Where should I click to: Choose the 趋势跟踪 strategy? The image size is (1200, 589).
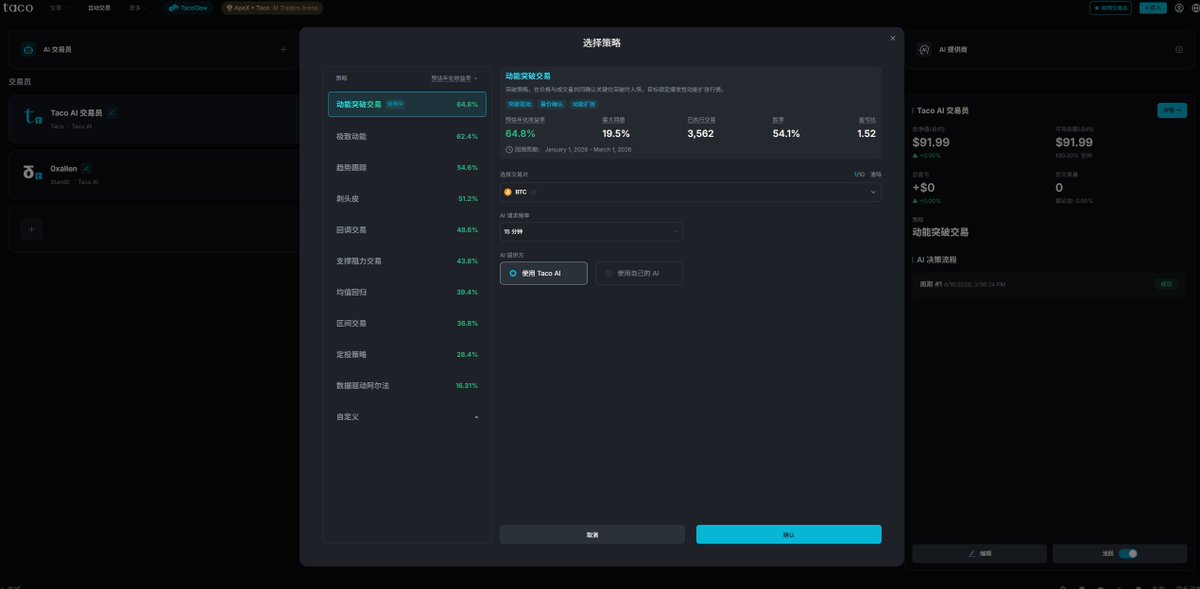(x=407, y=167)
